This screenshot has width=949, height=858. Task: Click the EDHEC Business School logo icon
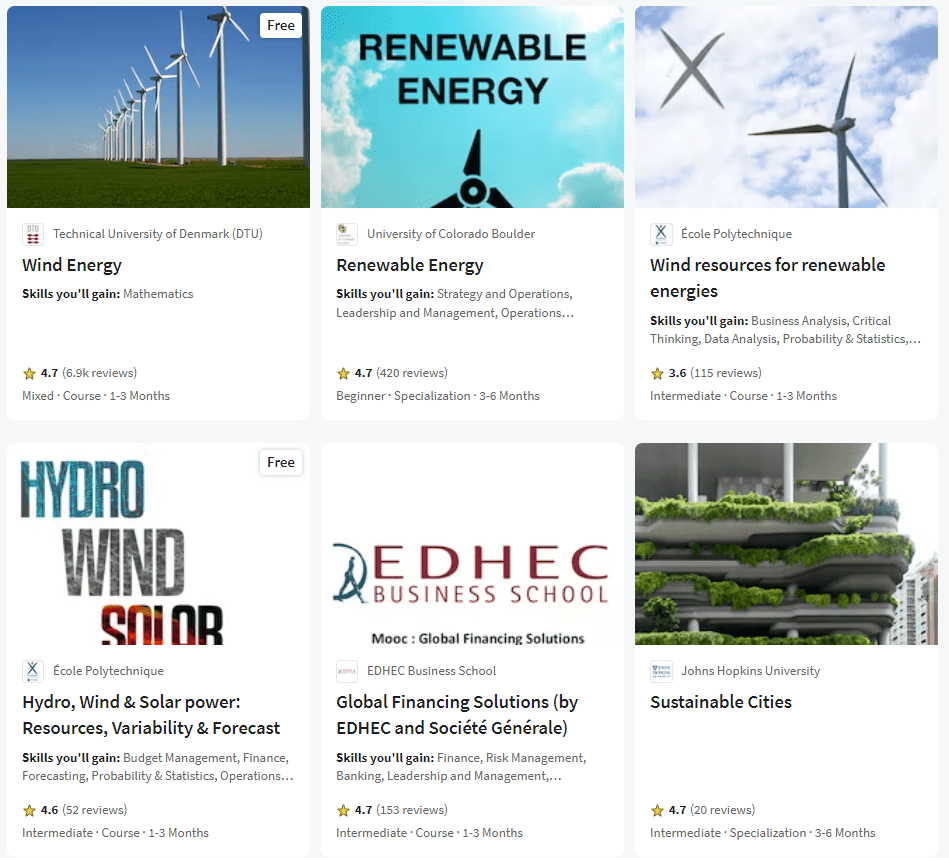[347, 671]
